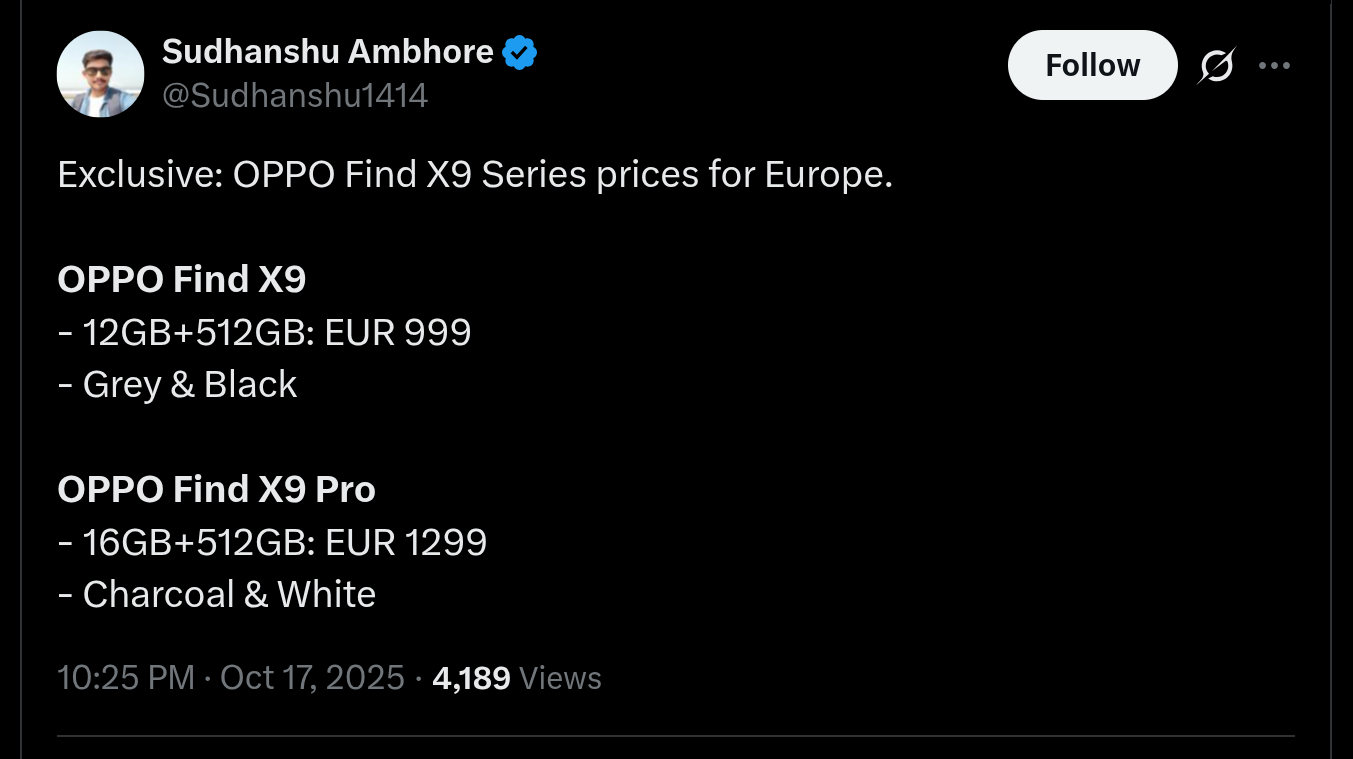The height and width of the screenshot is (759, 1353).
Task: Click the bold OPPO Find X9 Pro heading
Action: click(217, 490)
